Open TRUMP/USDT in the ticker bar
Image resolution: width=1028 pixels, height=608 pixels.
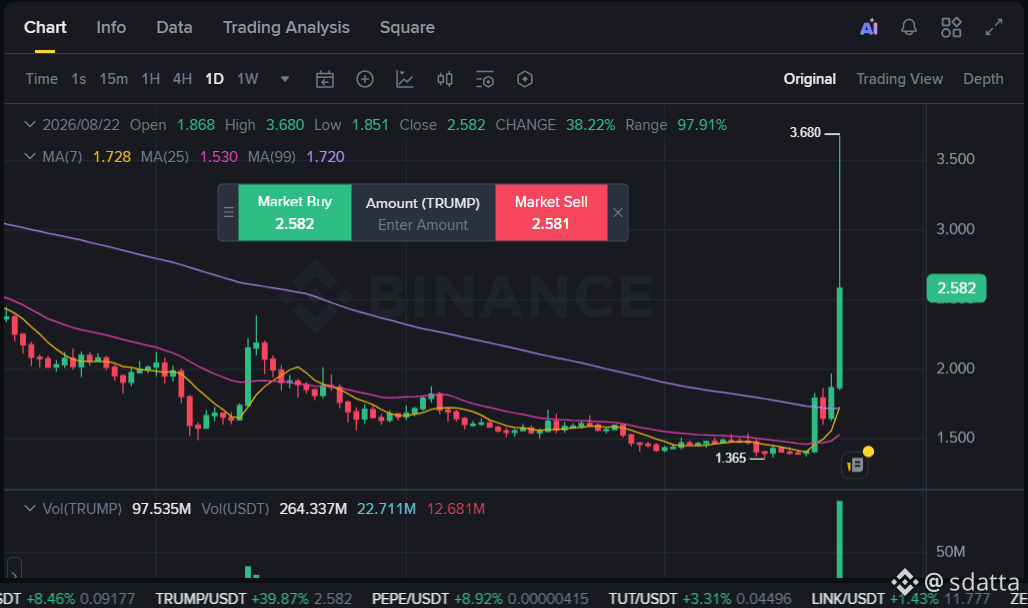point(253,599)
